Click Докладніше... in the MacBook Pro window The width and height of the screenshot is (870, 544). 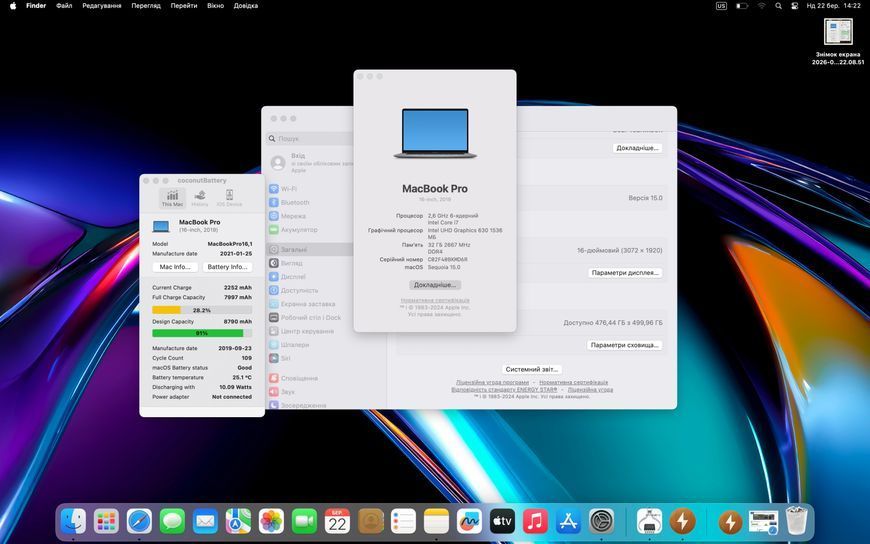tap(435, 285)
